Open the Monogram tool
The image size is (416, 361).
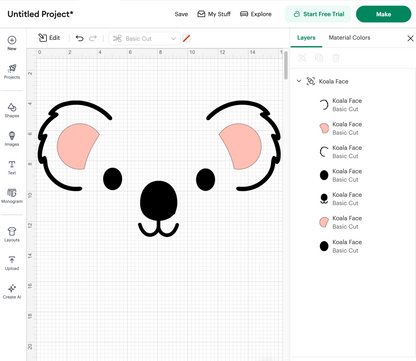12,196
